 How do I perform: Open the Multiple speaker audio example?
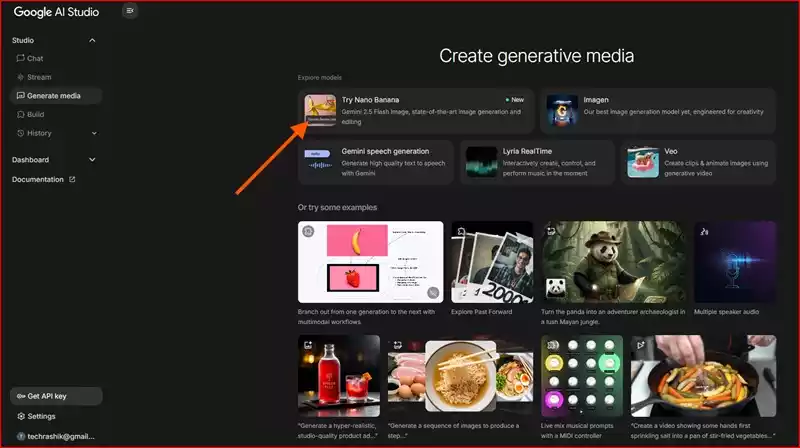(x=735, y=262)
